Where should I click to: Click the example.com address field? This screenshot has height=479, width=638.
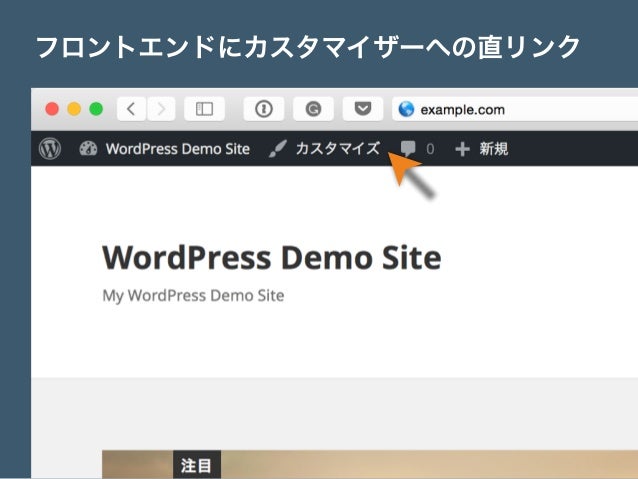(x=515, y=109)
